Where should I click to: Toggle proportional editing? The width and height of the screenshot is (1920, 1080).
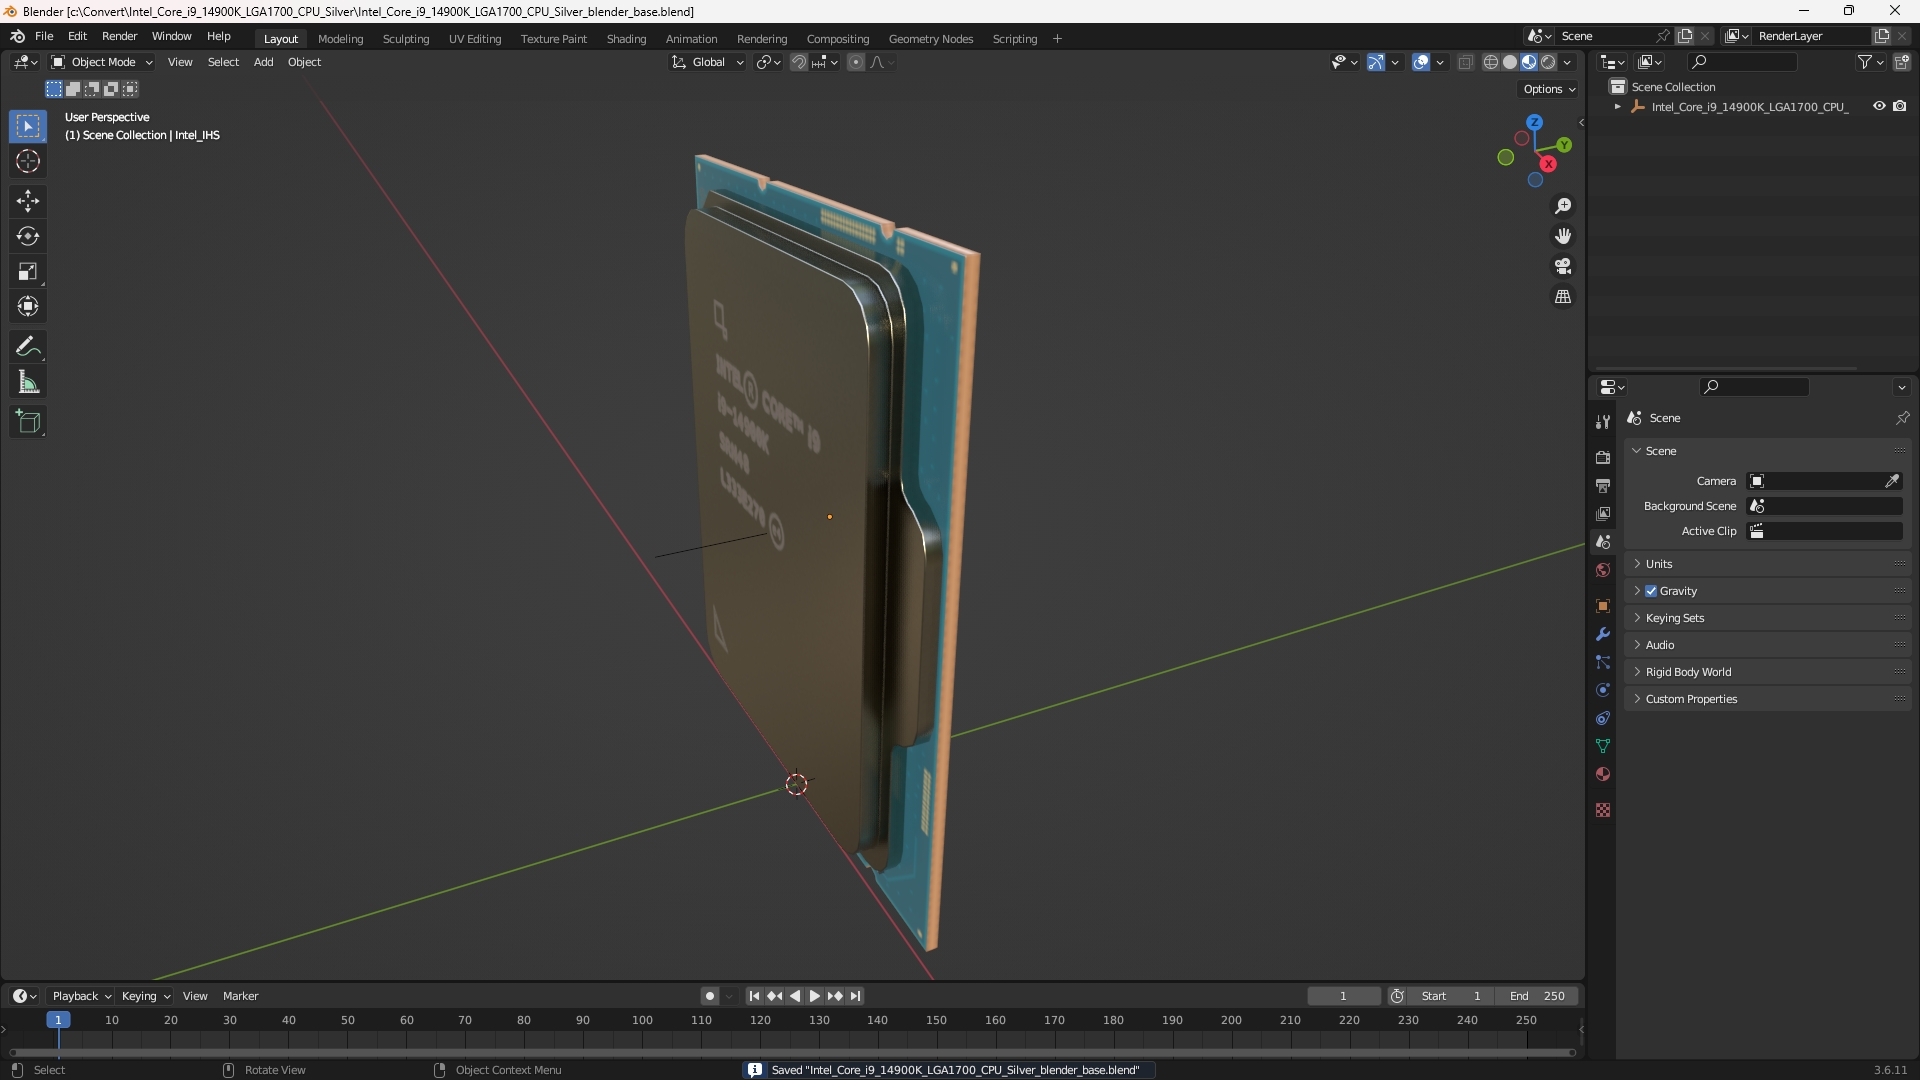[x=856, y=62]
